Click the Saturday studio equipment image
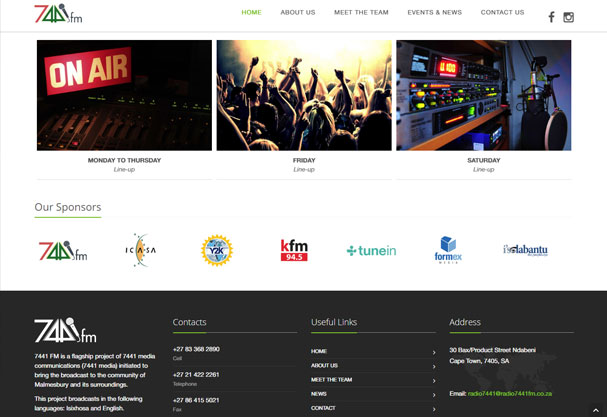 pyautogui.click(x=483, y=95)
